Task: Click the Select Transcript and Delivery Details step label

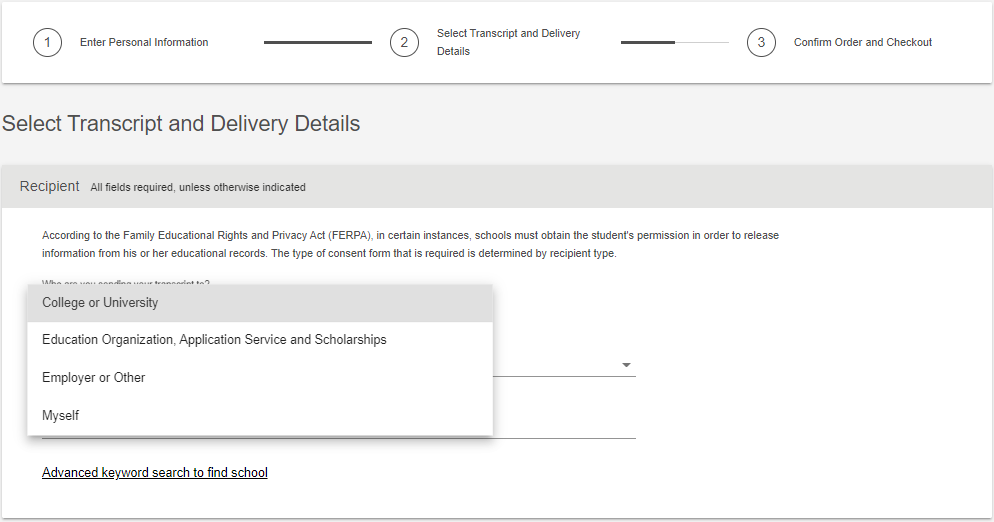Action: [508, 42]
